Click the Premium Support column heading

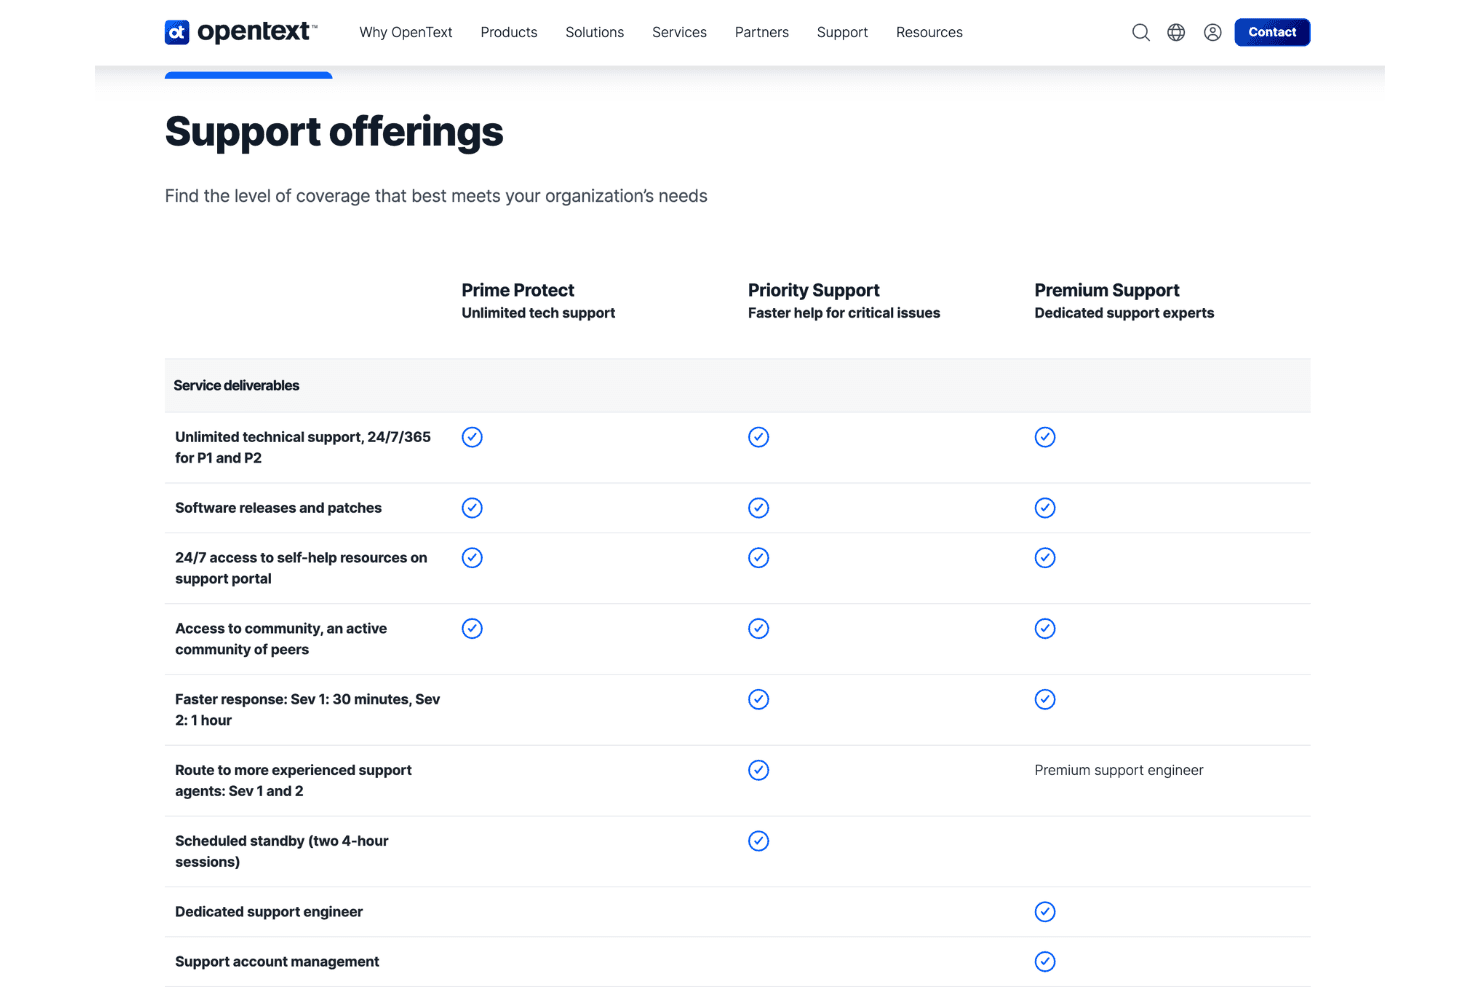point(1107,290)
